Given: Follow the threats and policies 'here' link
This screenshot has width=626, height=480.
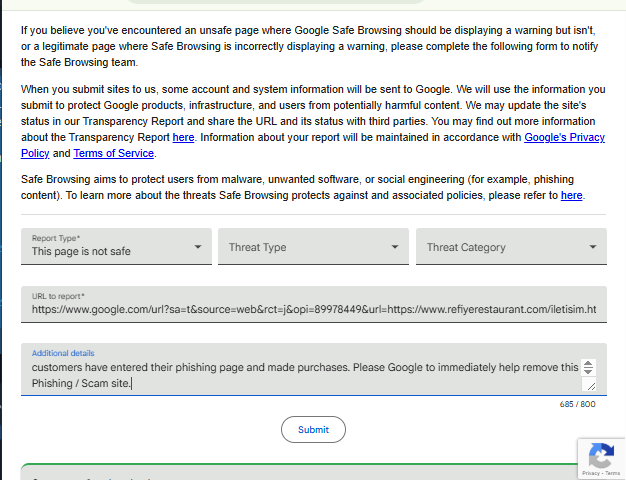Looking at the screenshot, I should click(571, 196).
